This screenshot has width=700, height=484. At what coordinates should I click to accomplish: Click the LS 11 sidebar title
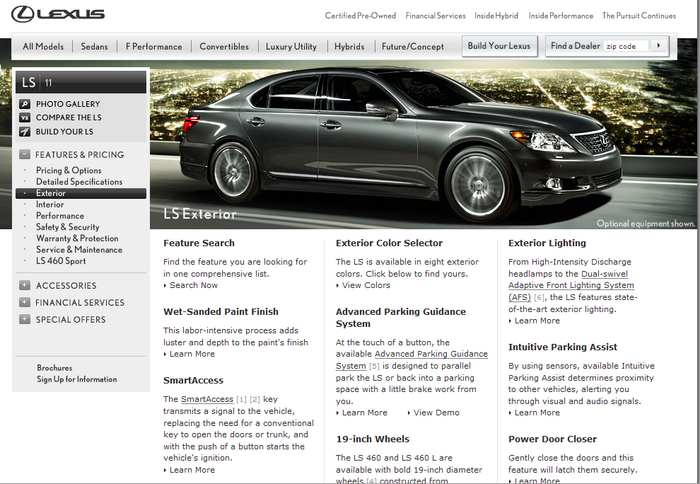tap(81, 83)
